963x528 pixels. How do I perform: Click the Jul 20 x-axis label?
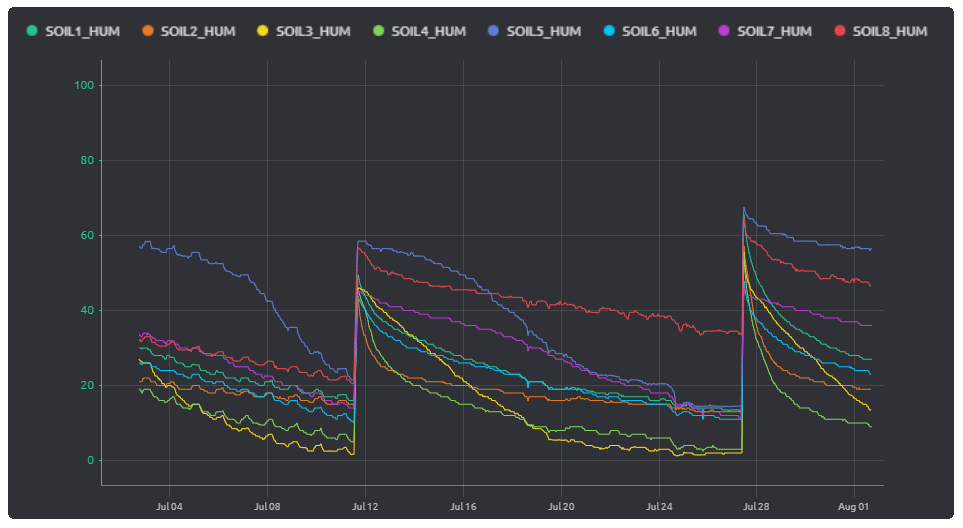561,506
